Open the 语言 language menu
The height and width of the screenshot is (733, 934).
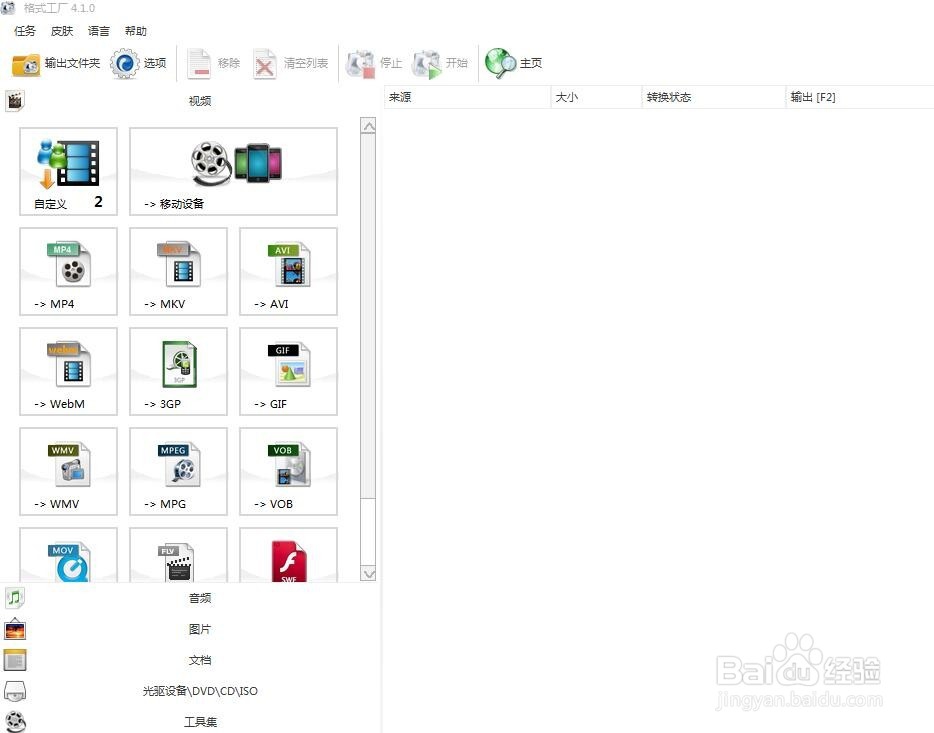99,31
